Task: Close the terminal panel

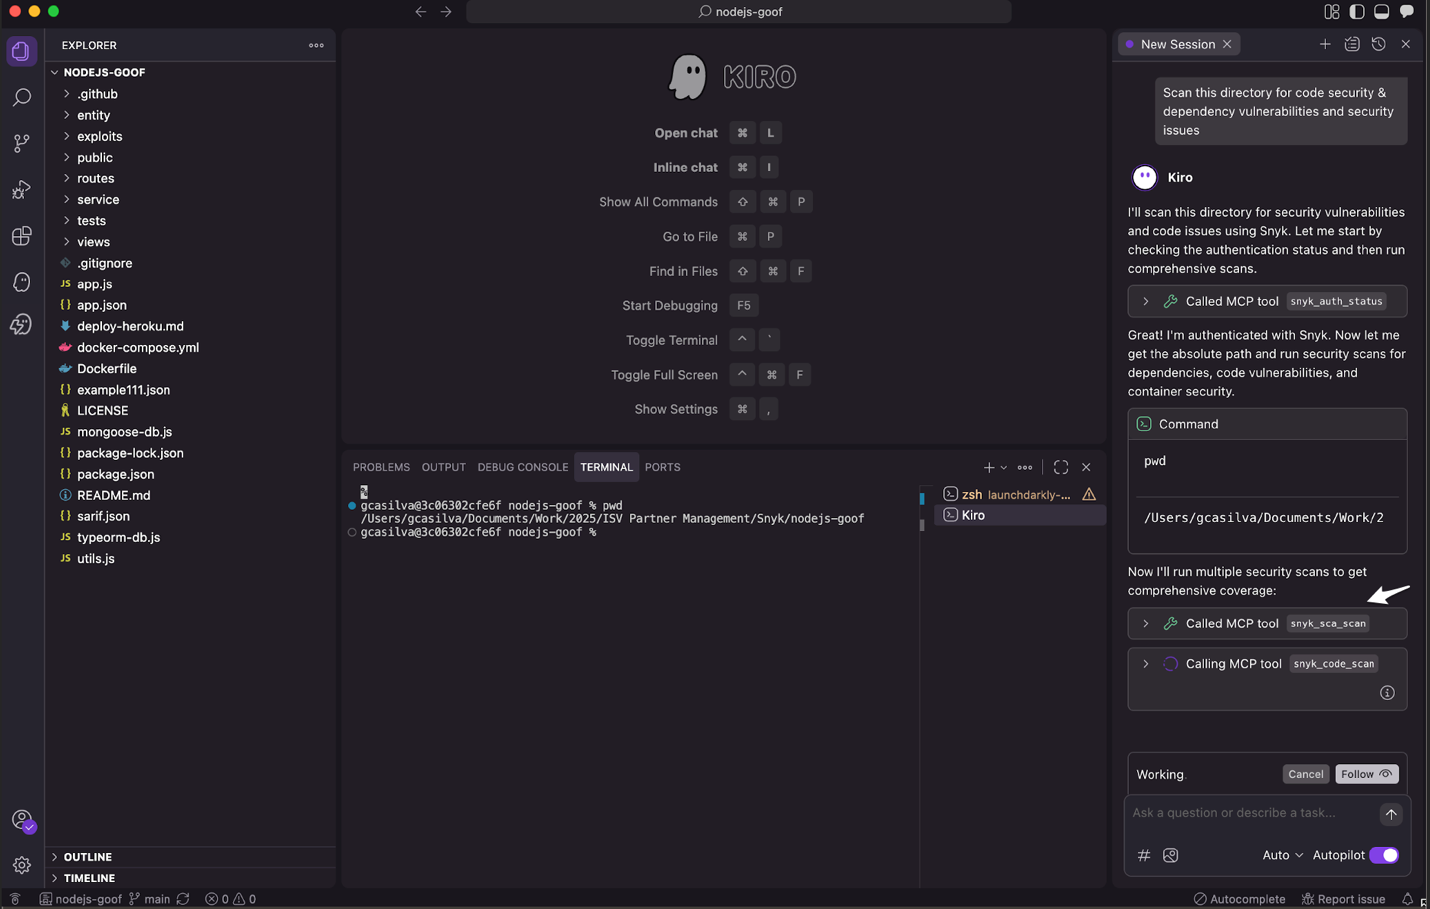Action: [x=1086, y=467]
